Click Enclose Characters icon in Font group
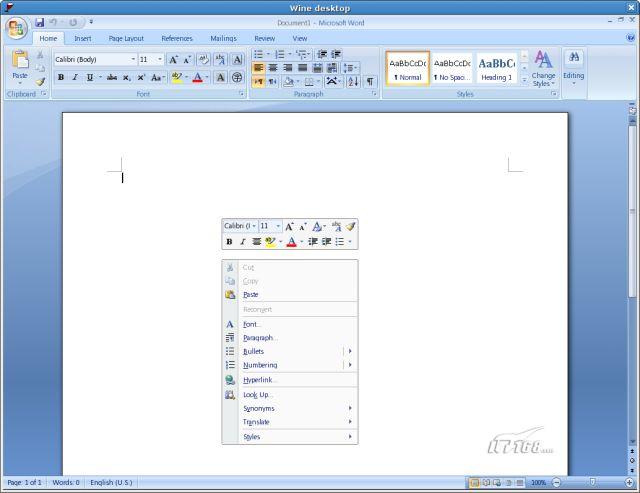 (237, 77)
